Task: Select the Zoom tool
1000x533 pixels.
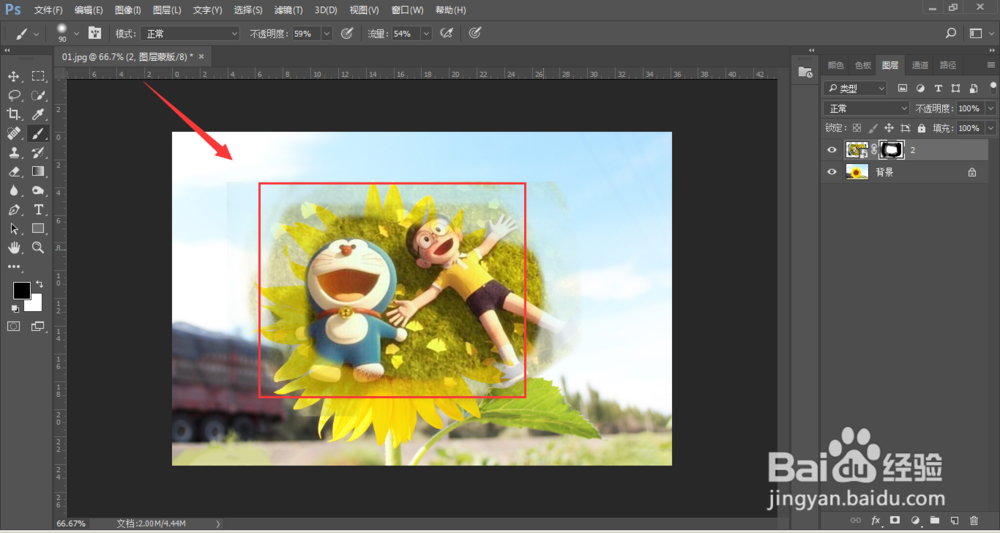Action: pyautogui.click(x=38, y=247)
